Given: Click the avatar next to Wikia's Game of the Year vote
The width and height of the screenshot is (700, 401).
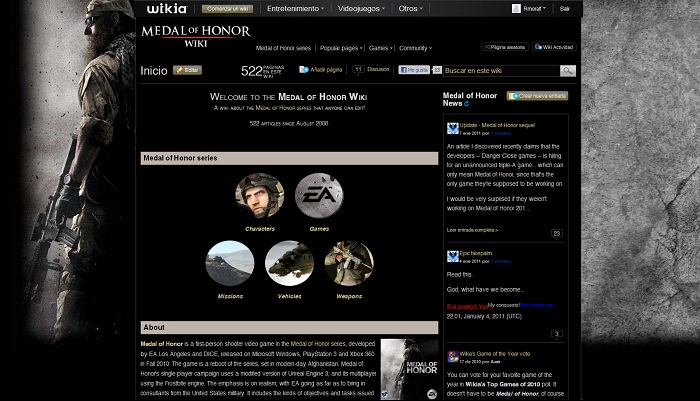Looking at the screenshot, I should point(453,356).
